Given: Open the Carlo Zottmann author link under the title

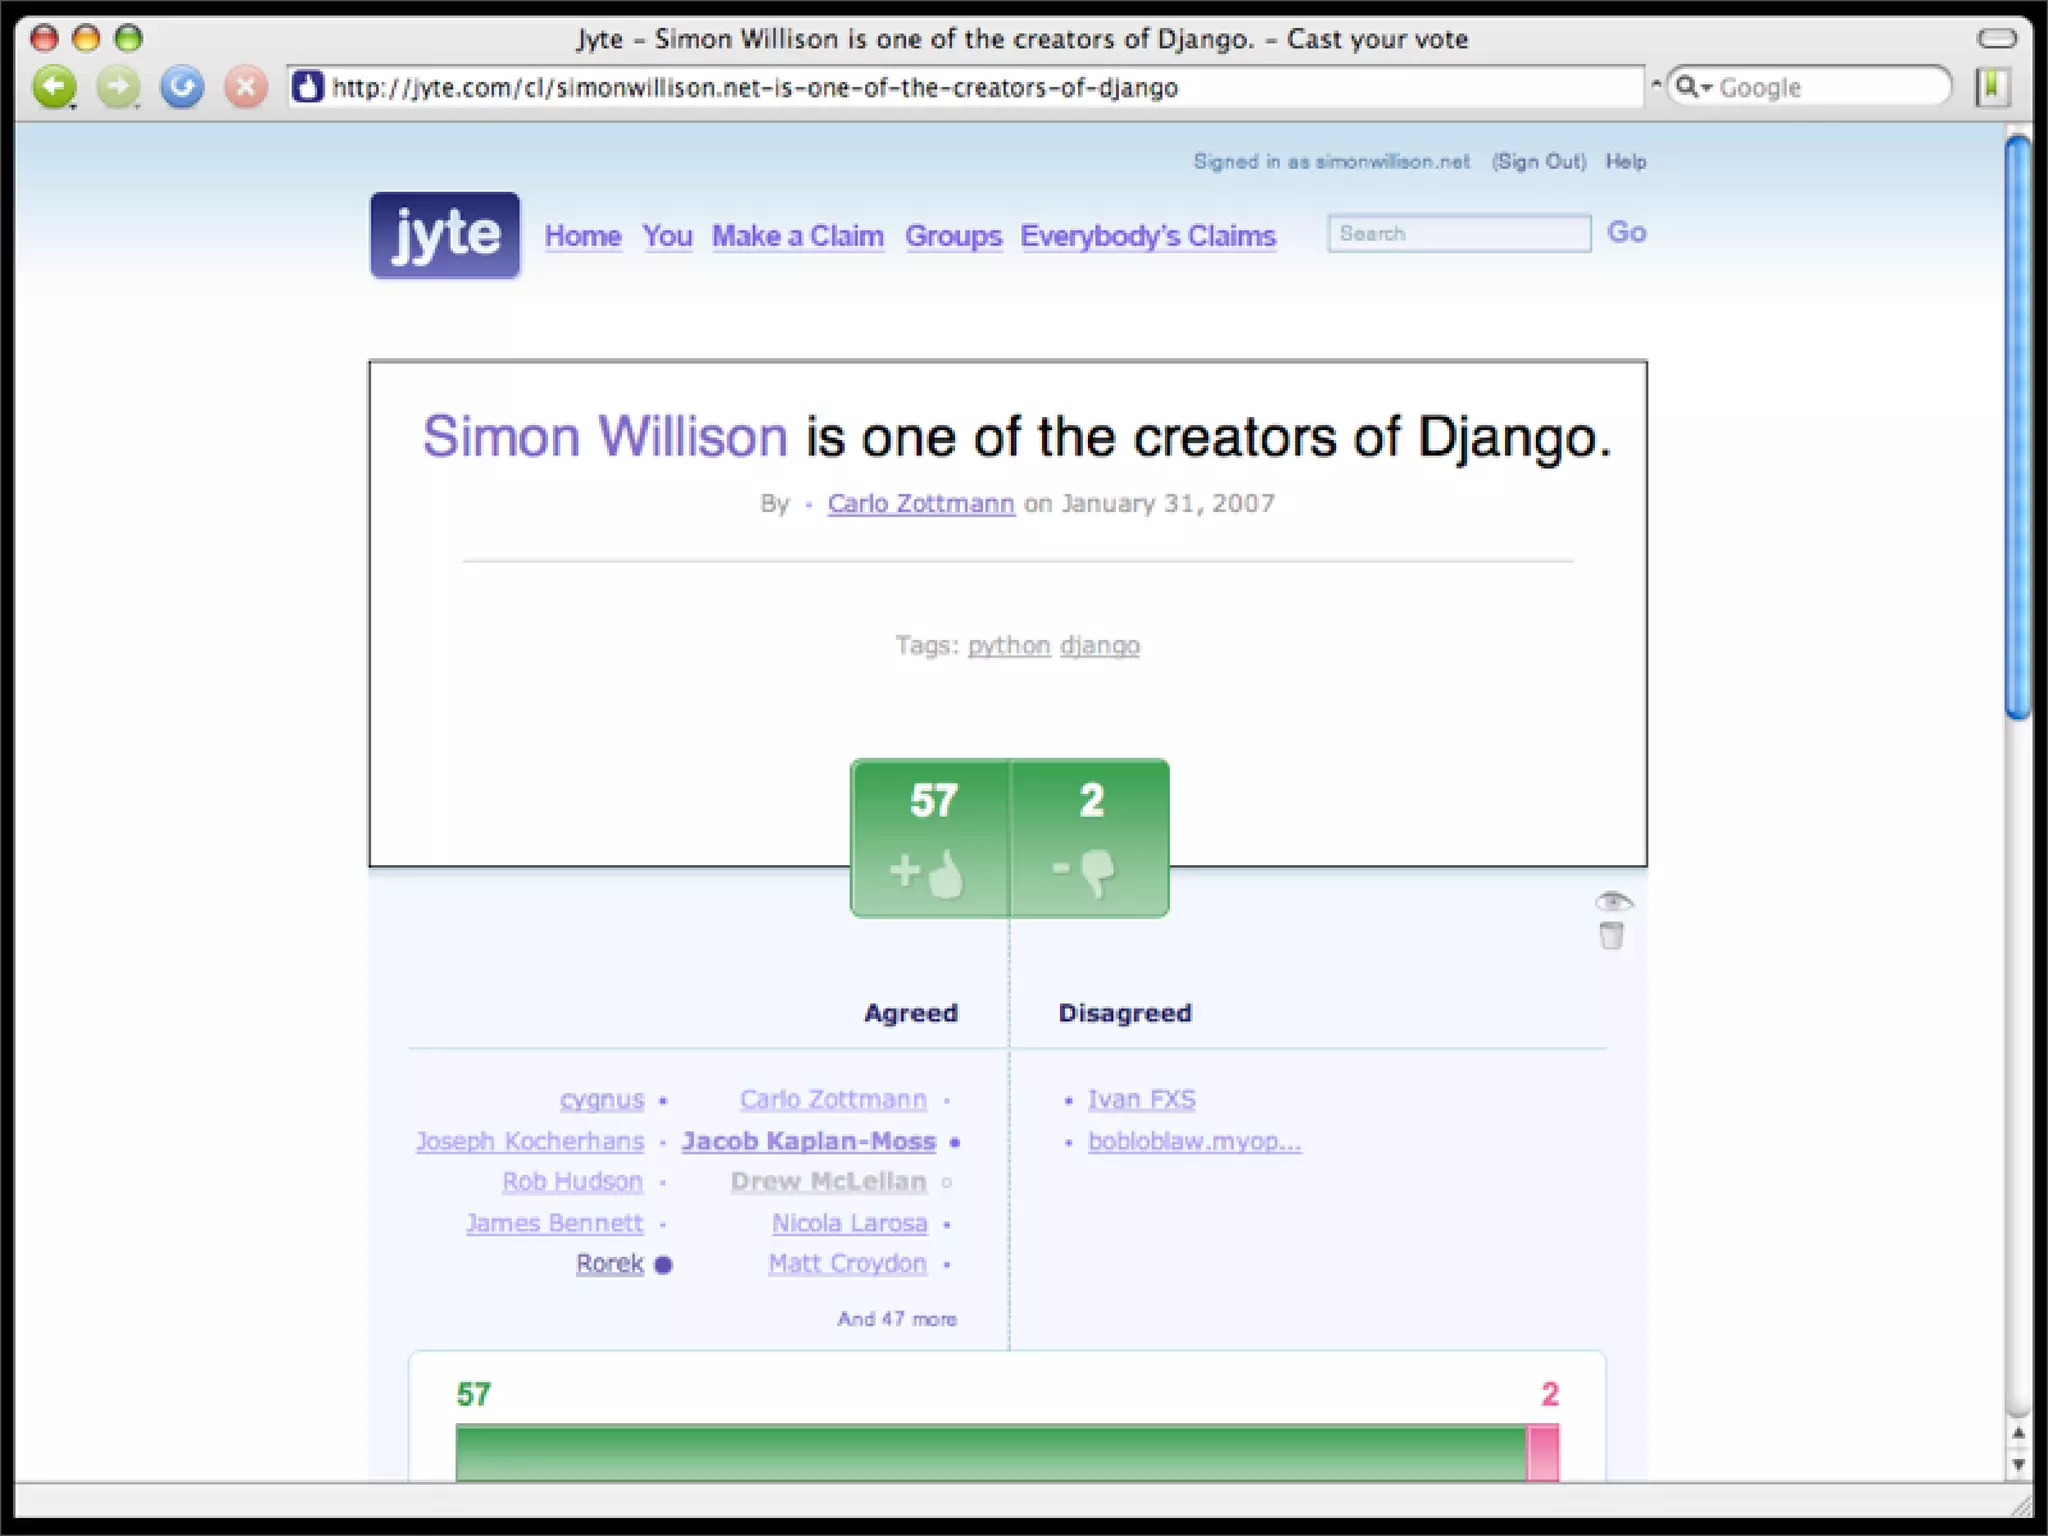Looking at the screenshot, I should [921, 503].
